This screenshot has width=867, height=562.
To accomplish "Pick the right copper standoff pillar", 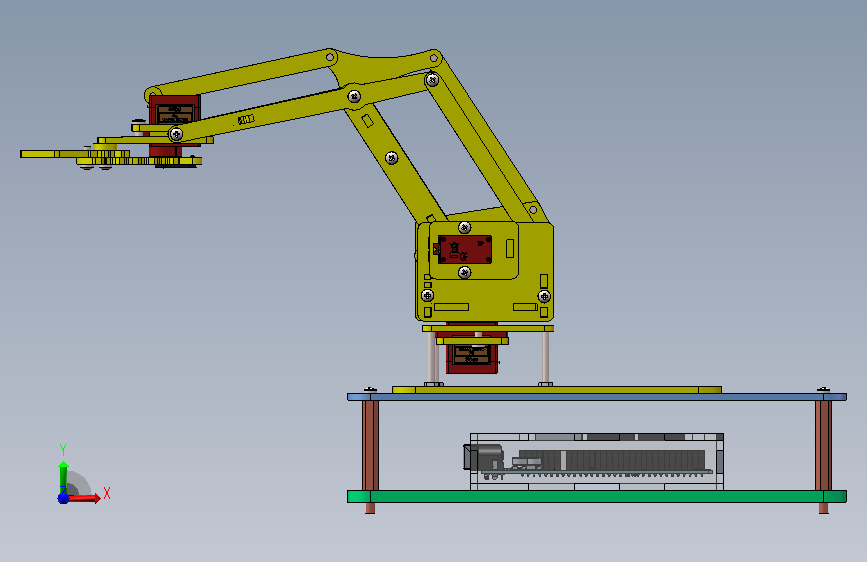I will click(823, 445).
